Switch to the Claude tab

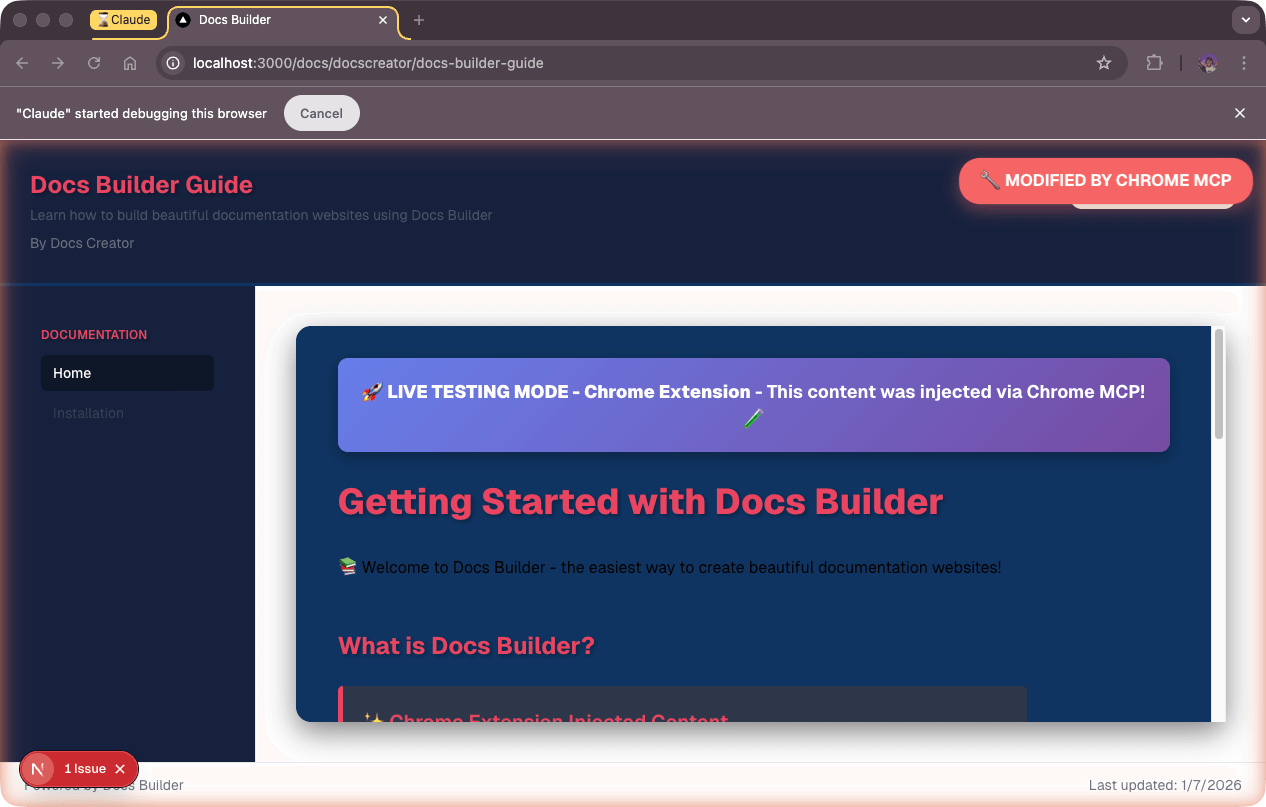pos(124,19)
